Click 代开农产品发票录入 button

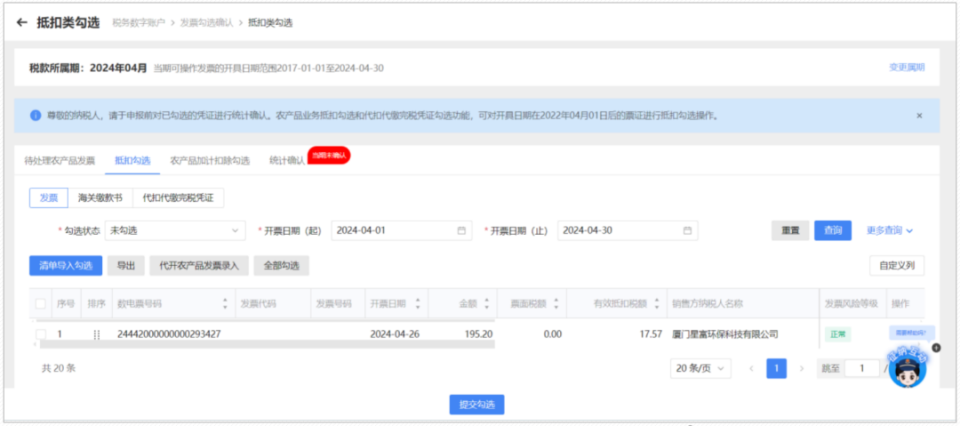click(x=199, y=266)
